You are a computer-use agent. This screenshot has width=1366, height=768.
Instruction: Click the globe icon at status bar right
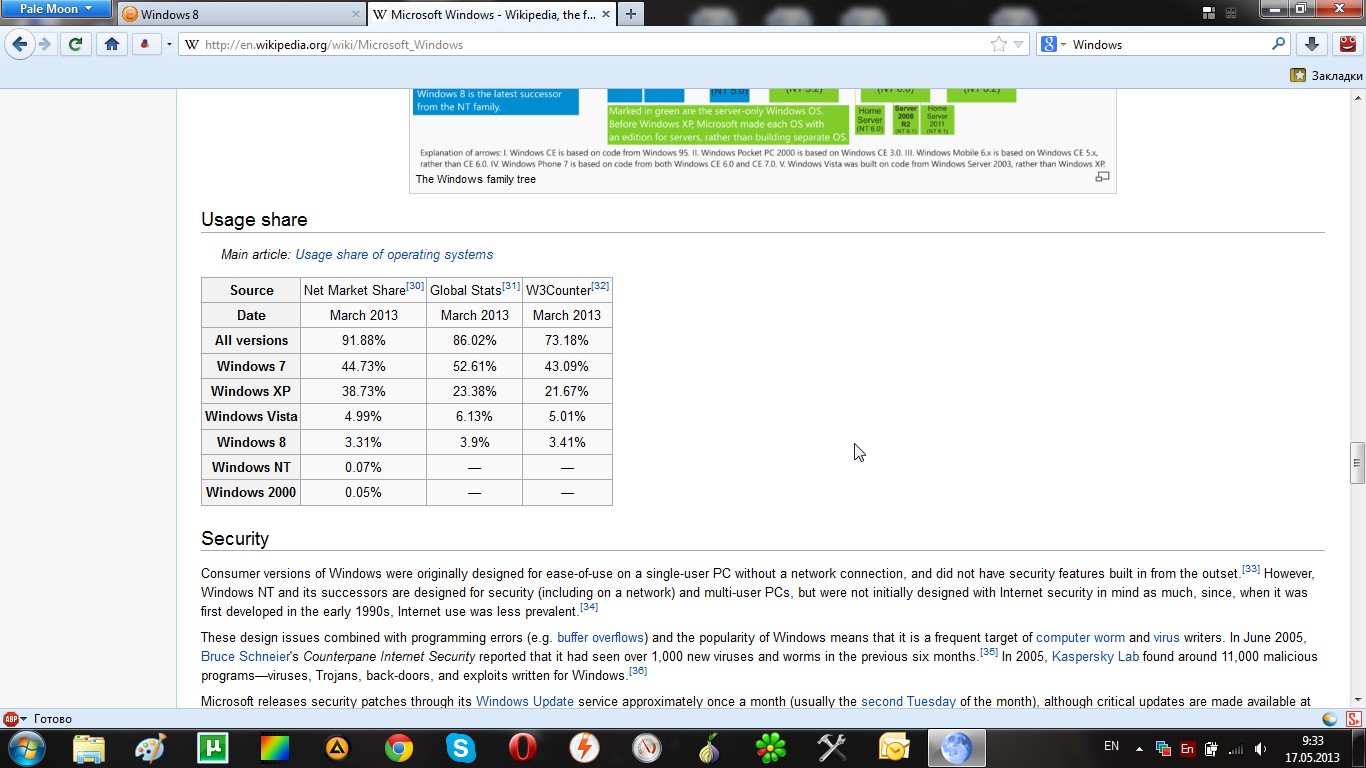(x=1329, y=719)
